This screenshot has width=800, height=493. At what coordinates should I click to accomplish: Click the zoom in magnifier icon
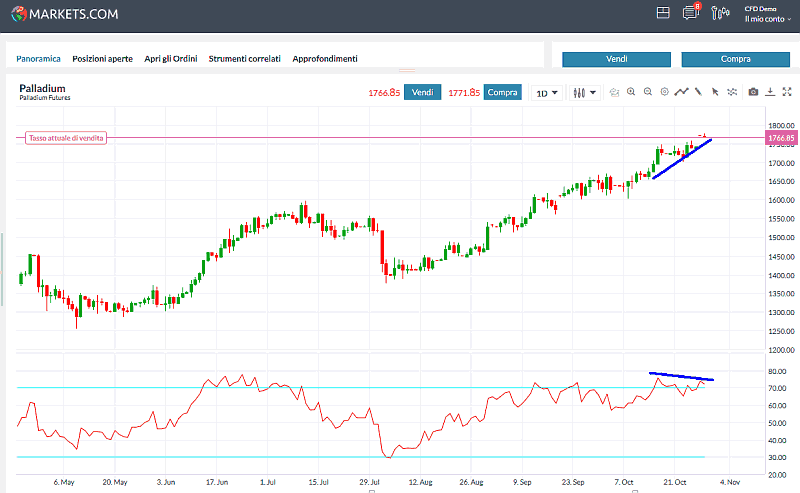(x=631, y=92)
